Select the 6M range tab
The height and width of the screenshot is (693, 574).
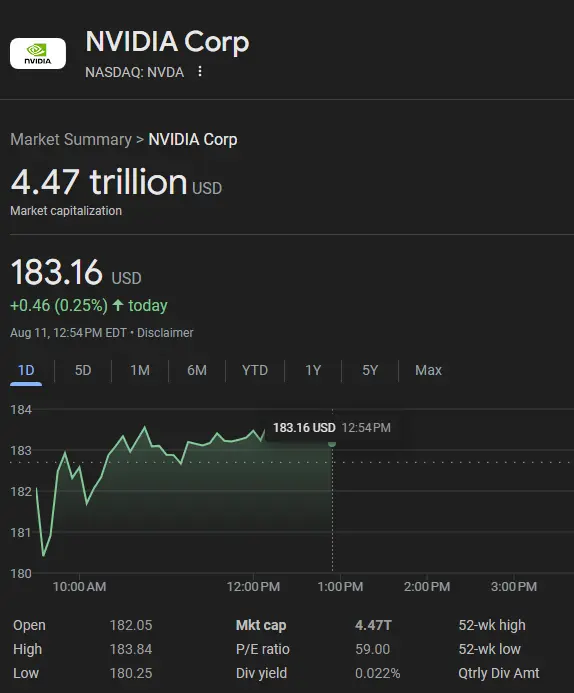coord(197,370)
